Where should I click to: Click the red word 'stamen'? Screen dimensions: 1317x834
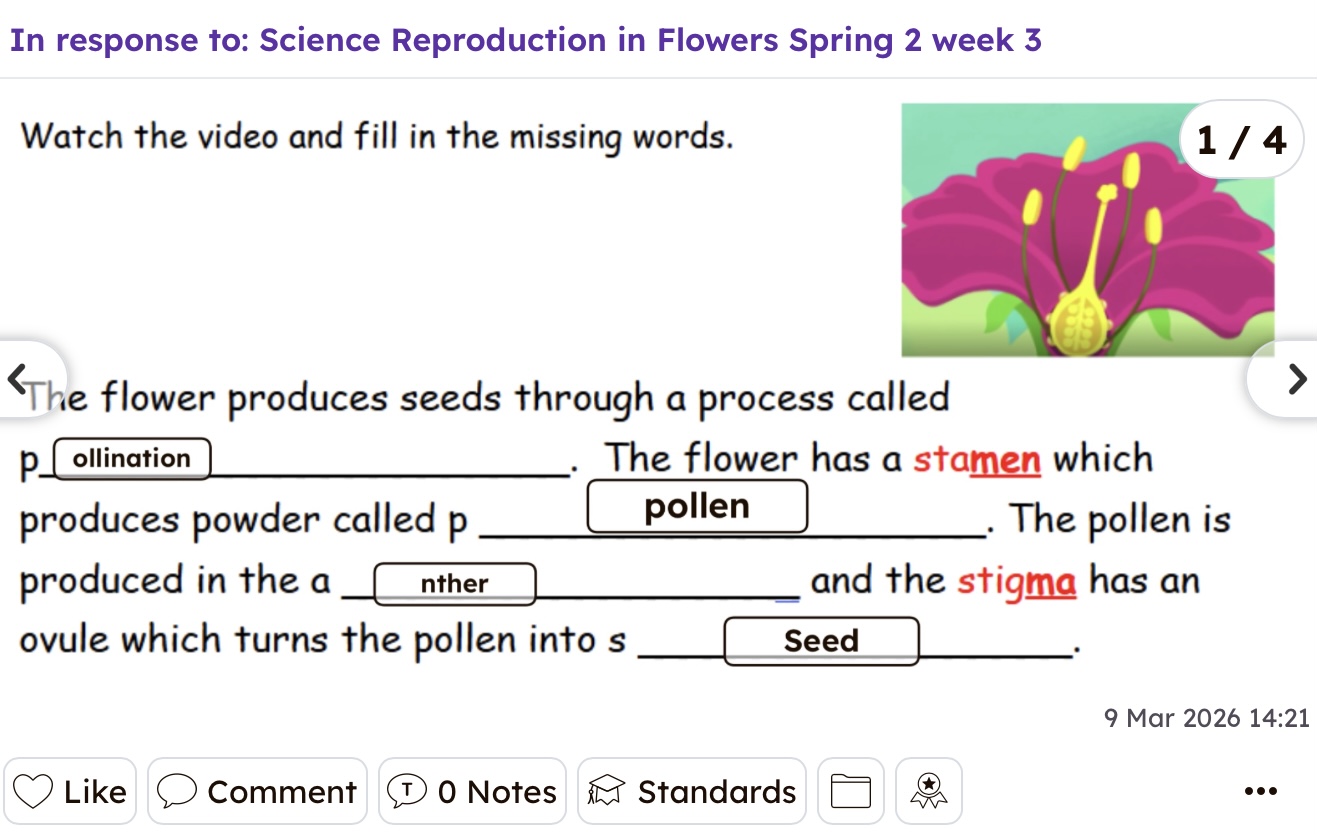point(977,459)
